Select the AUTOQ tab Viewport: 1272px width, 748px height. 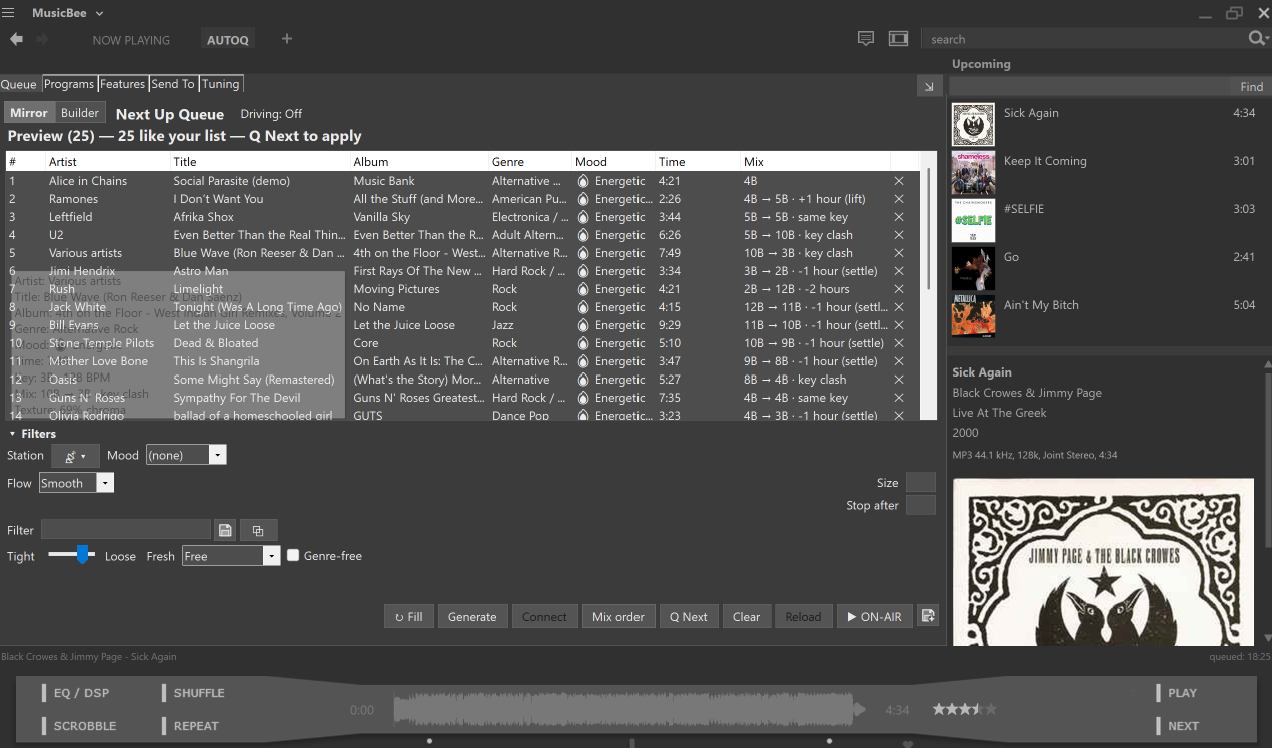(227, 40)
